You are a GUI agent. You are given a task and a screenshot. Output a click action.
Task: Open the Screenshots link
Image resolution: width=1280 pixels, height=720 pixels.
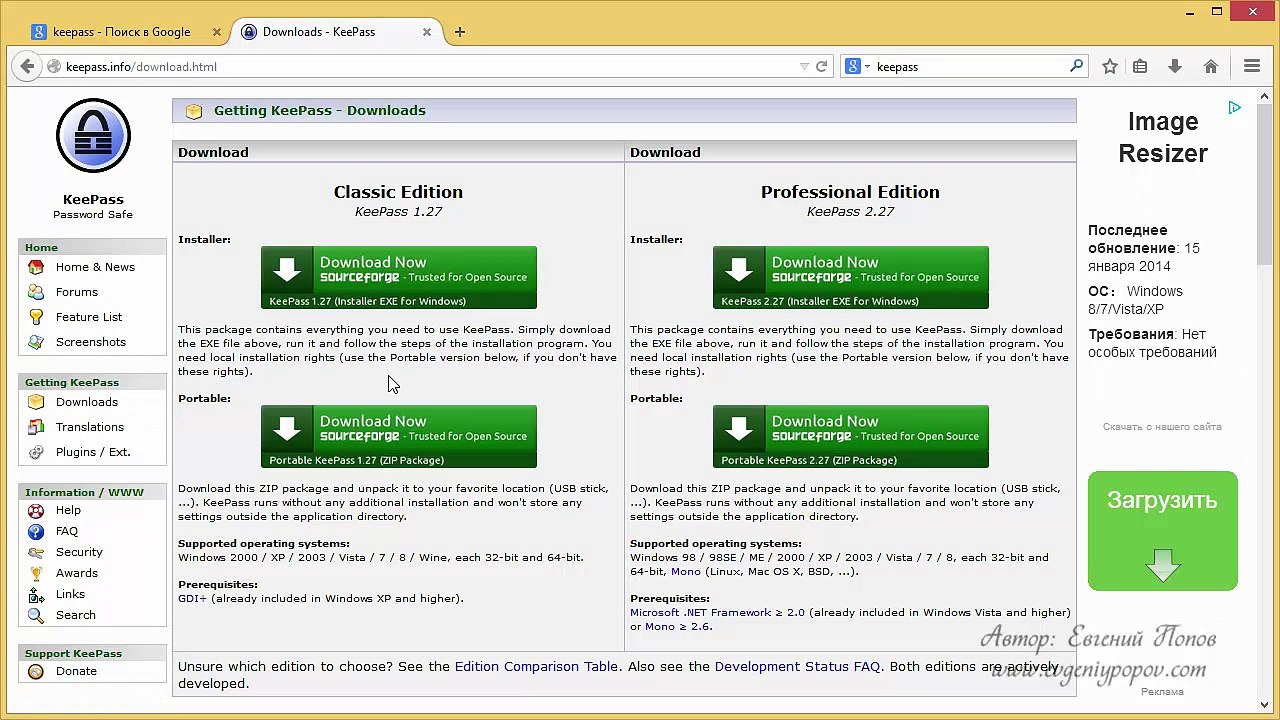point(91,342)
